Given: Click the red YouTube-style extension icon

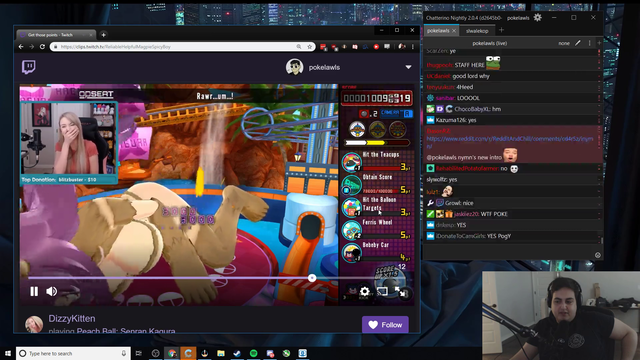Looking at the screenshot, I should pos(376,47).
